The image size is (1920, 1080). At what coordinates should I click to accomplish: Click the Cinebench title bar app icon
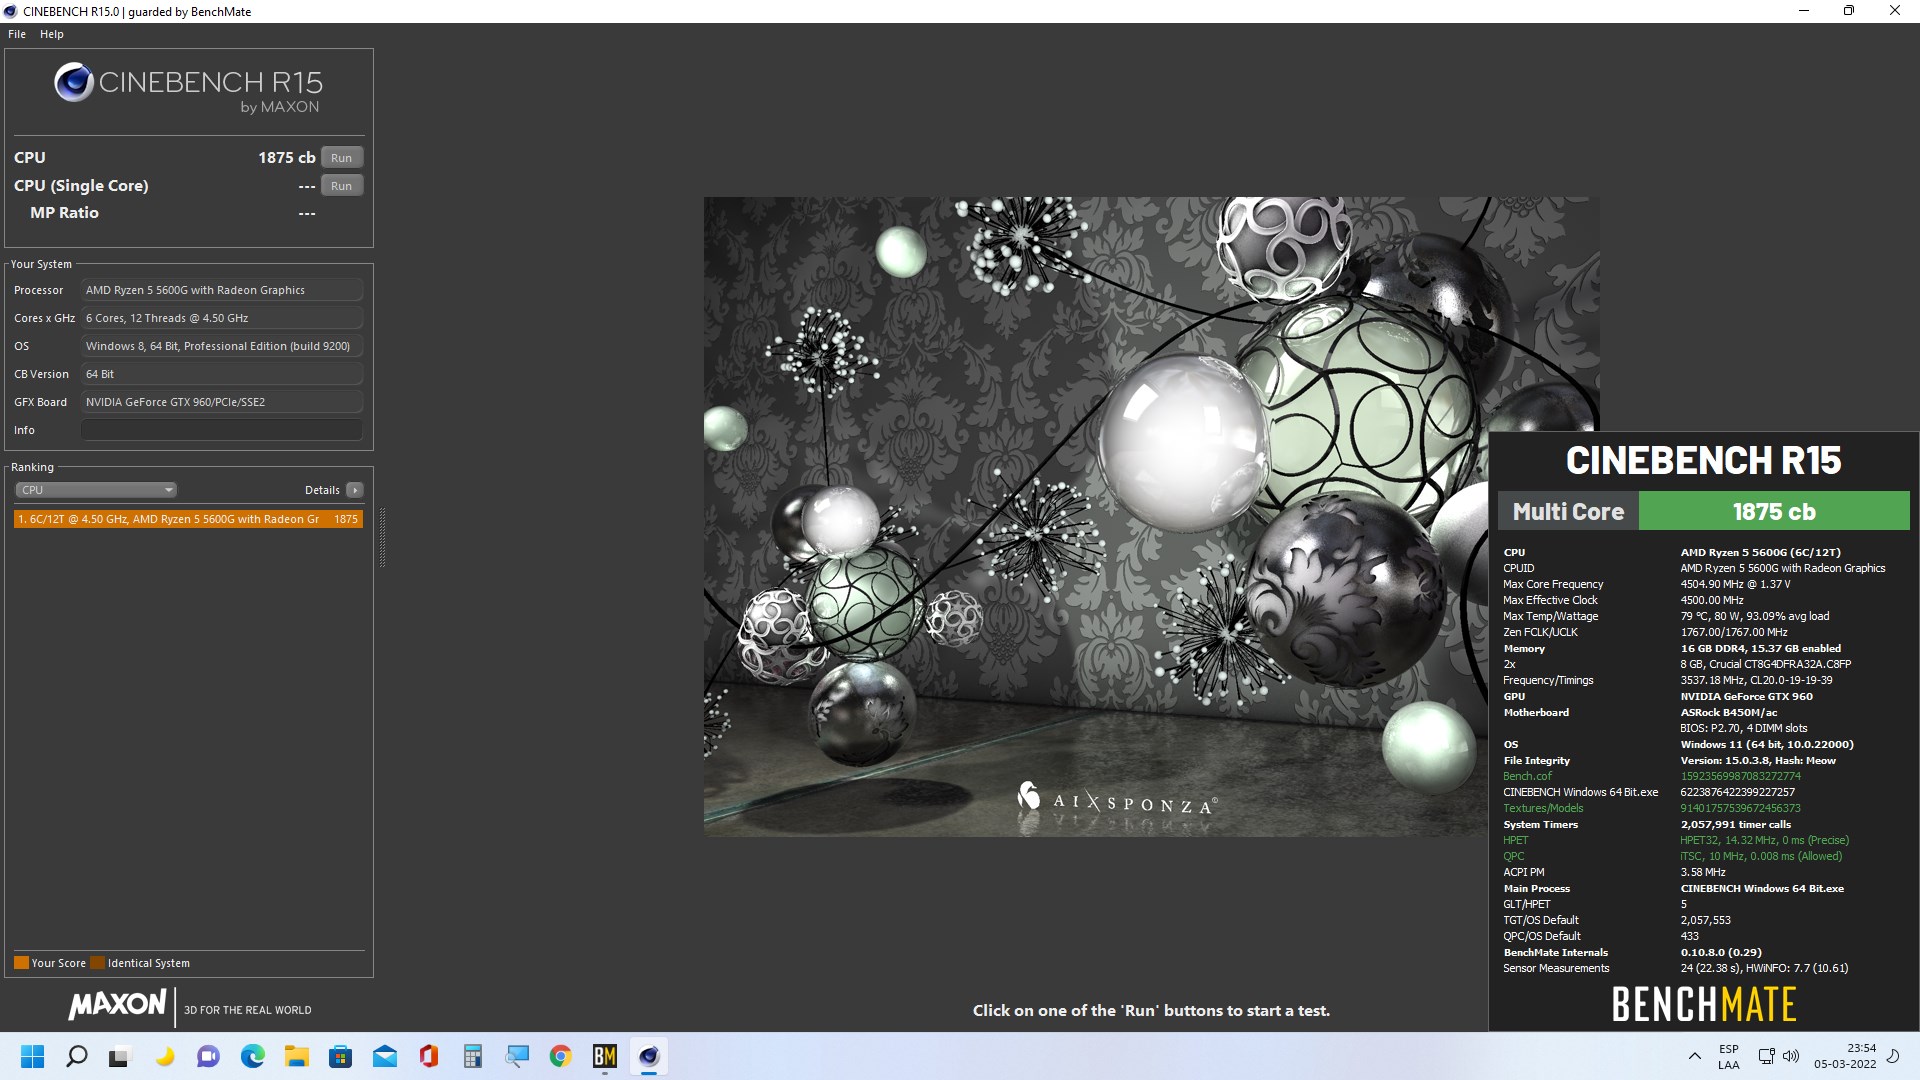[x=11, y=12]
